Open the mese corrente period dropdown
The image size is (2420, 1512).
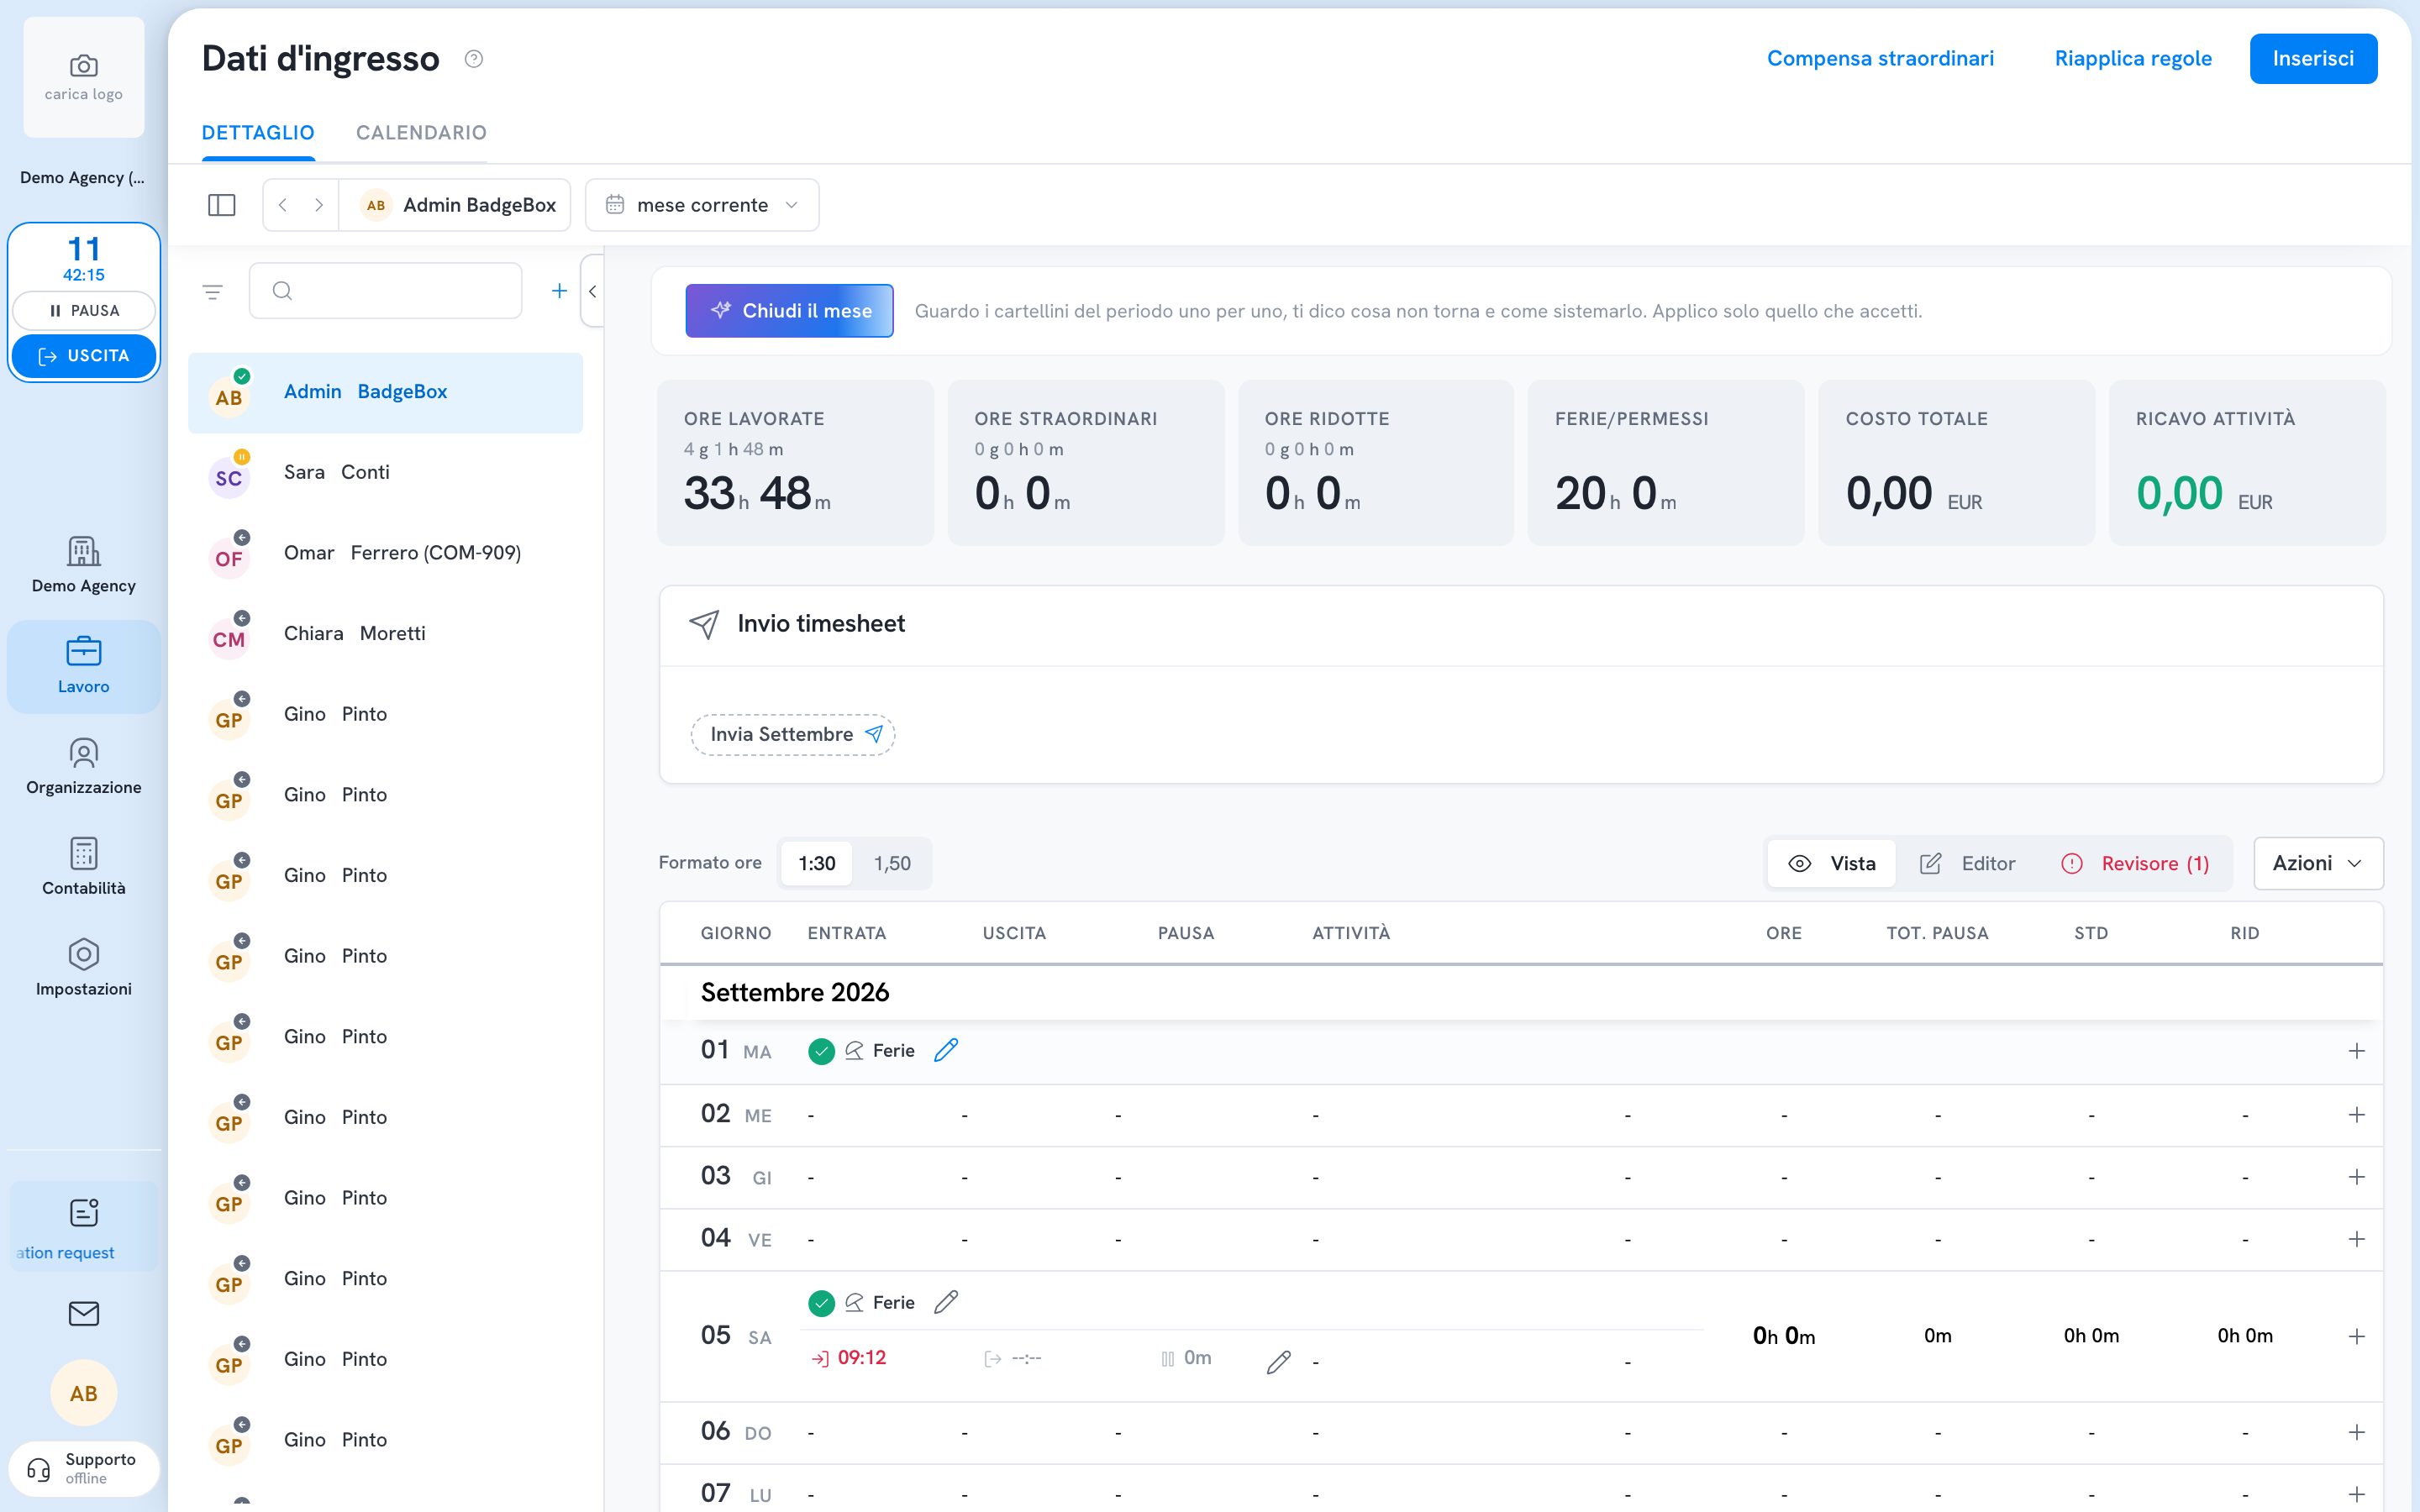(x=702, y=205)
